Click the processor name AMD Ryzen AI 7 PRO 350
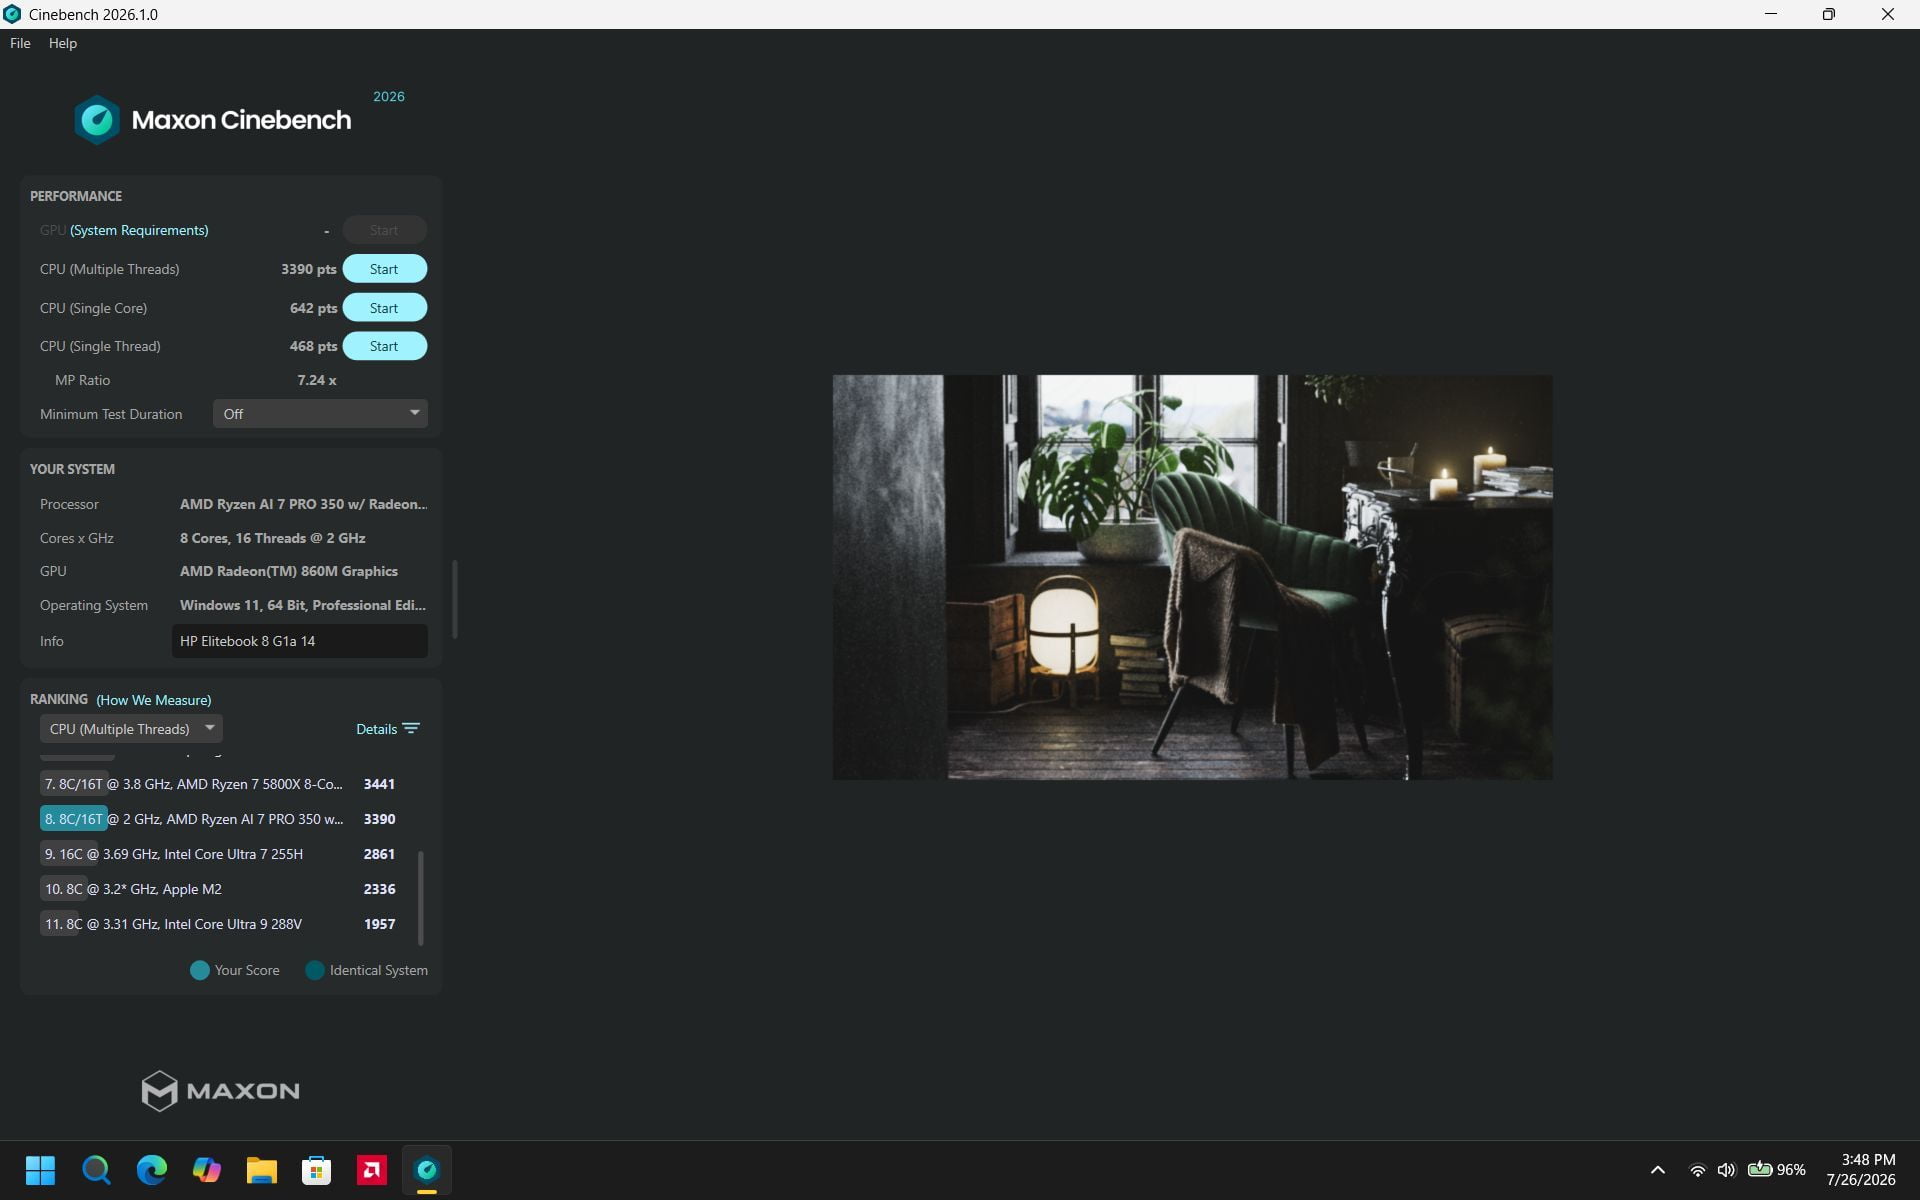This screenshot has height=1200, width=1920. 303,504
